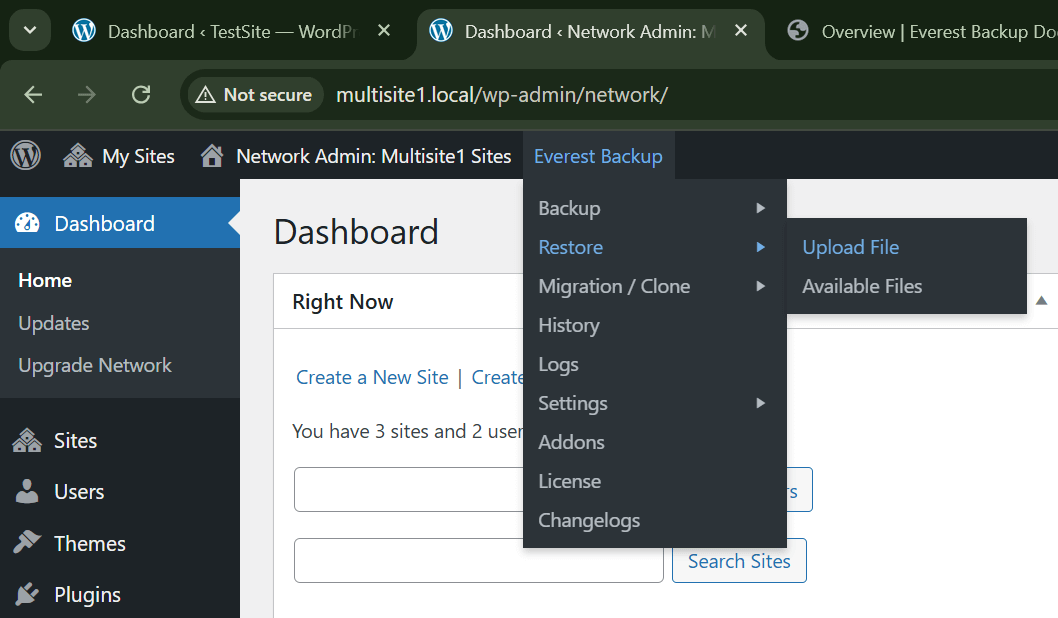Click the Dashboard gauge icon in sidebar
This screenshot has width=1058, height=618.
(28, 224)
